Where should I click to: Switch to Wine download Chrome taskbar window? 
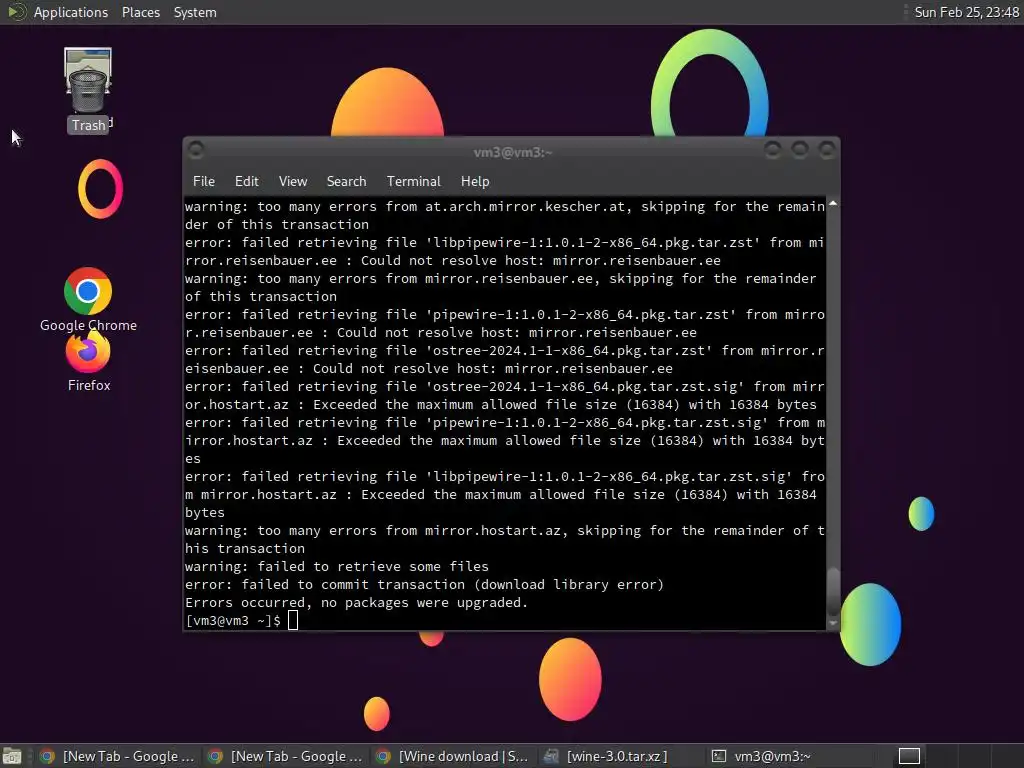tap(453, 756)
